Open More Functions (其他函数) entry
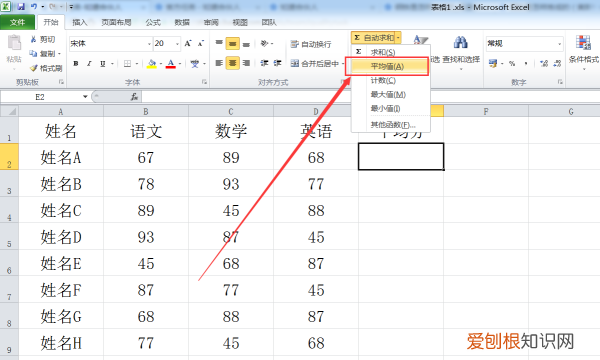 (x=391, y=125)
